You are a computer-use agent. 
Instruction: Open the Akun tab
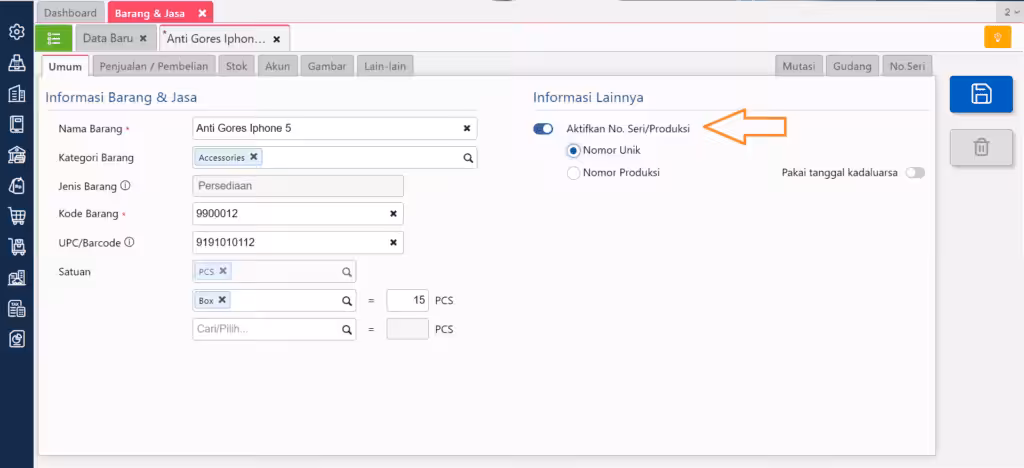click(x=278, y=66)
